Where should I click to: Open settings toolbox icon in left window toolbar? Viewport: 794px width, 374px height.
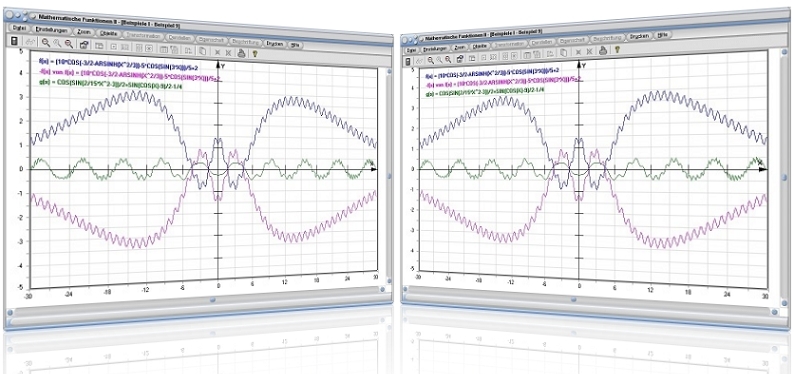(x=85, y=45)
